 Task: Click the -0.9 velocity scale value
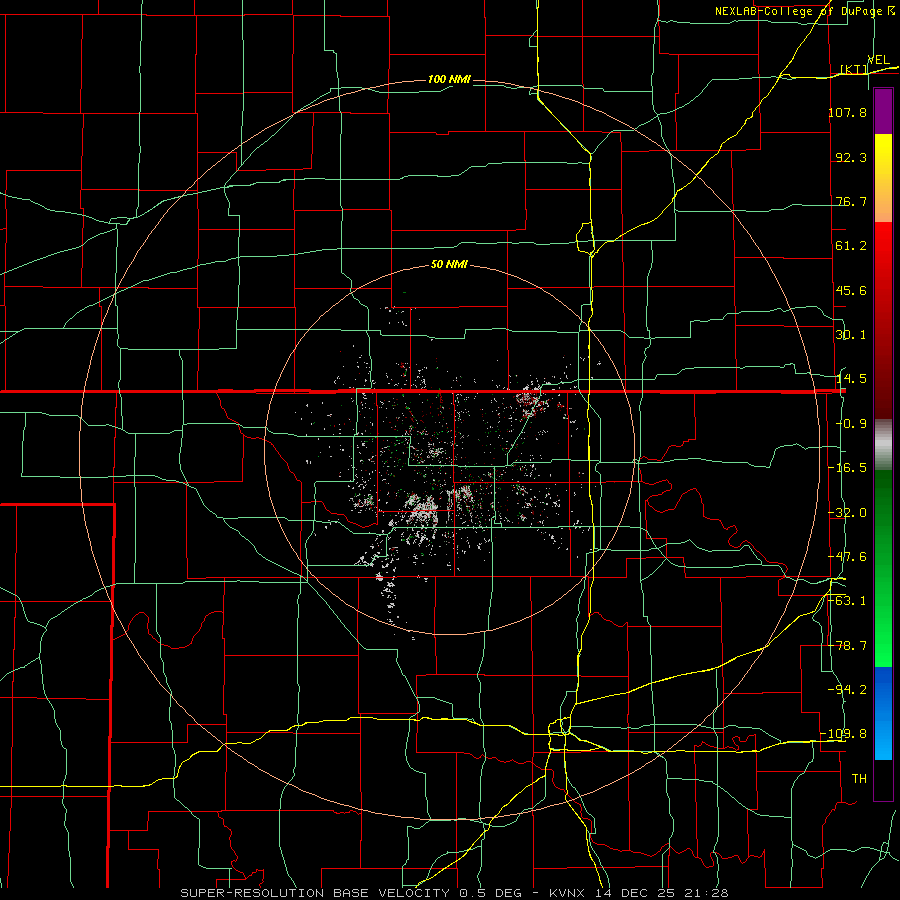coord(851,424)
